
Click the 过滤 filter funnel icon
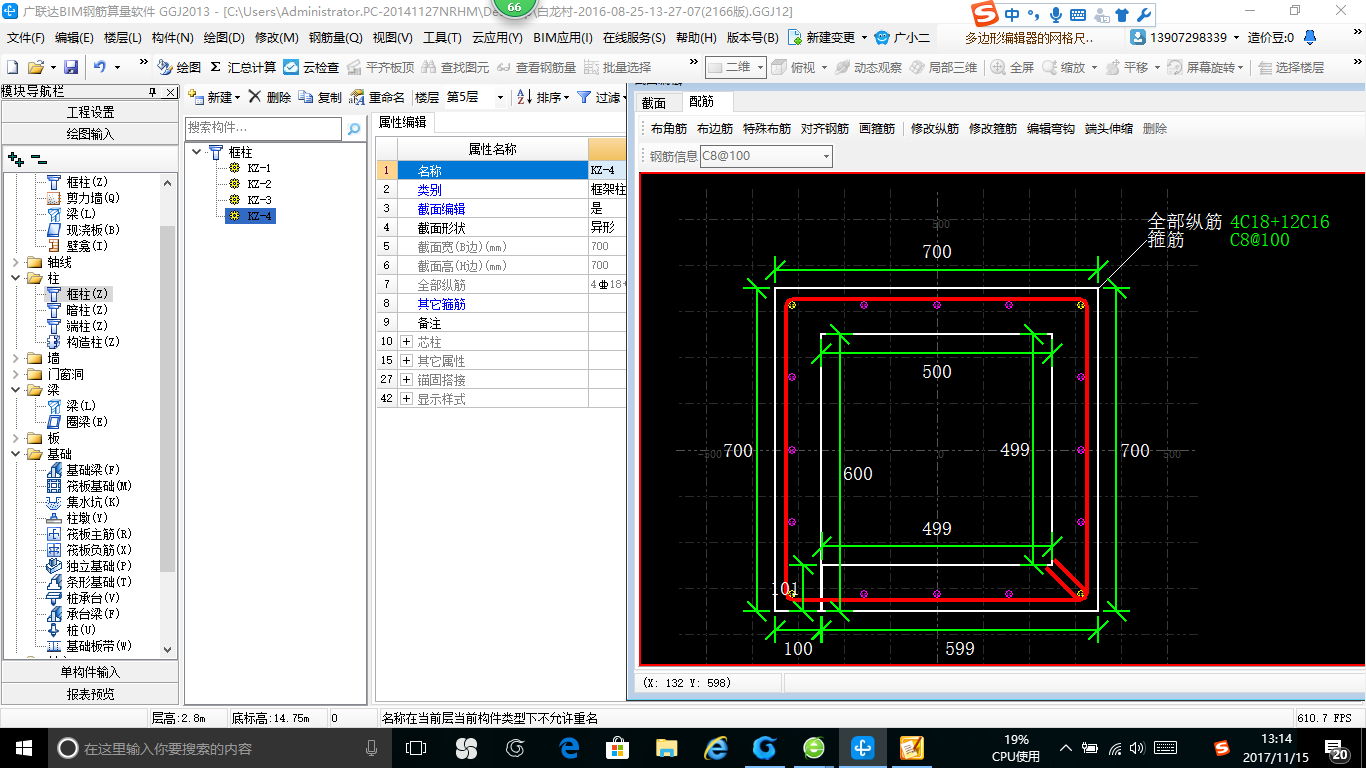coord(584,97)
